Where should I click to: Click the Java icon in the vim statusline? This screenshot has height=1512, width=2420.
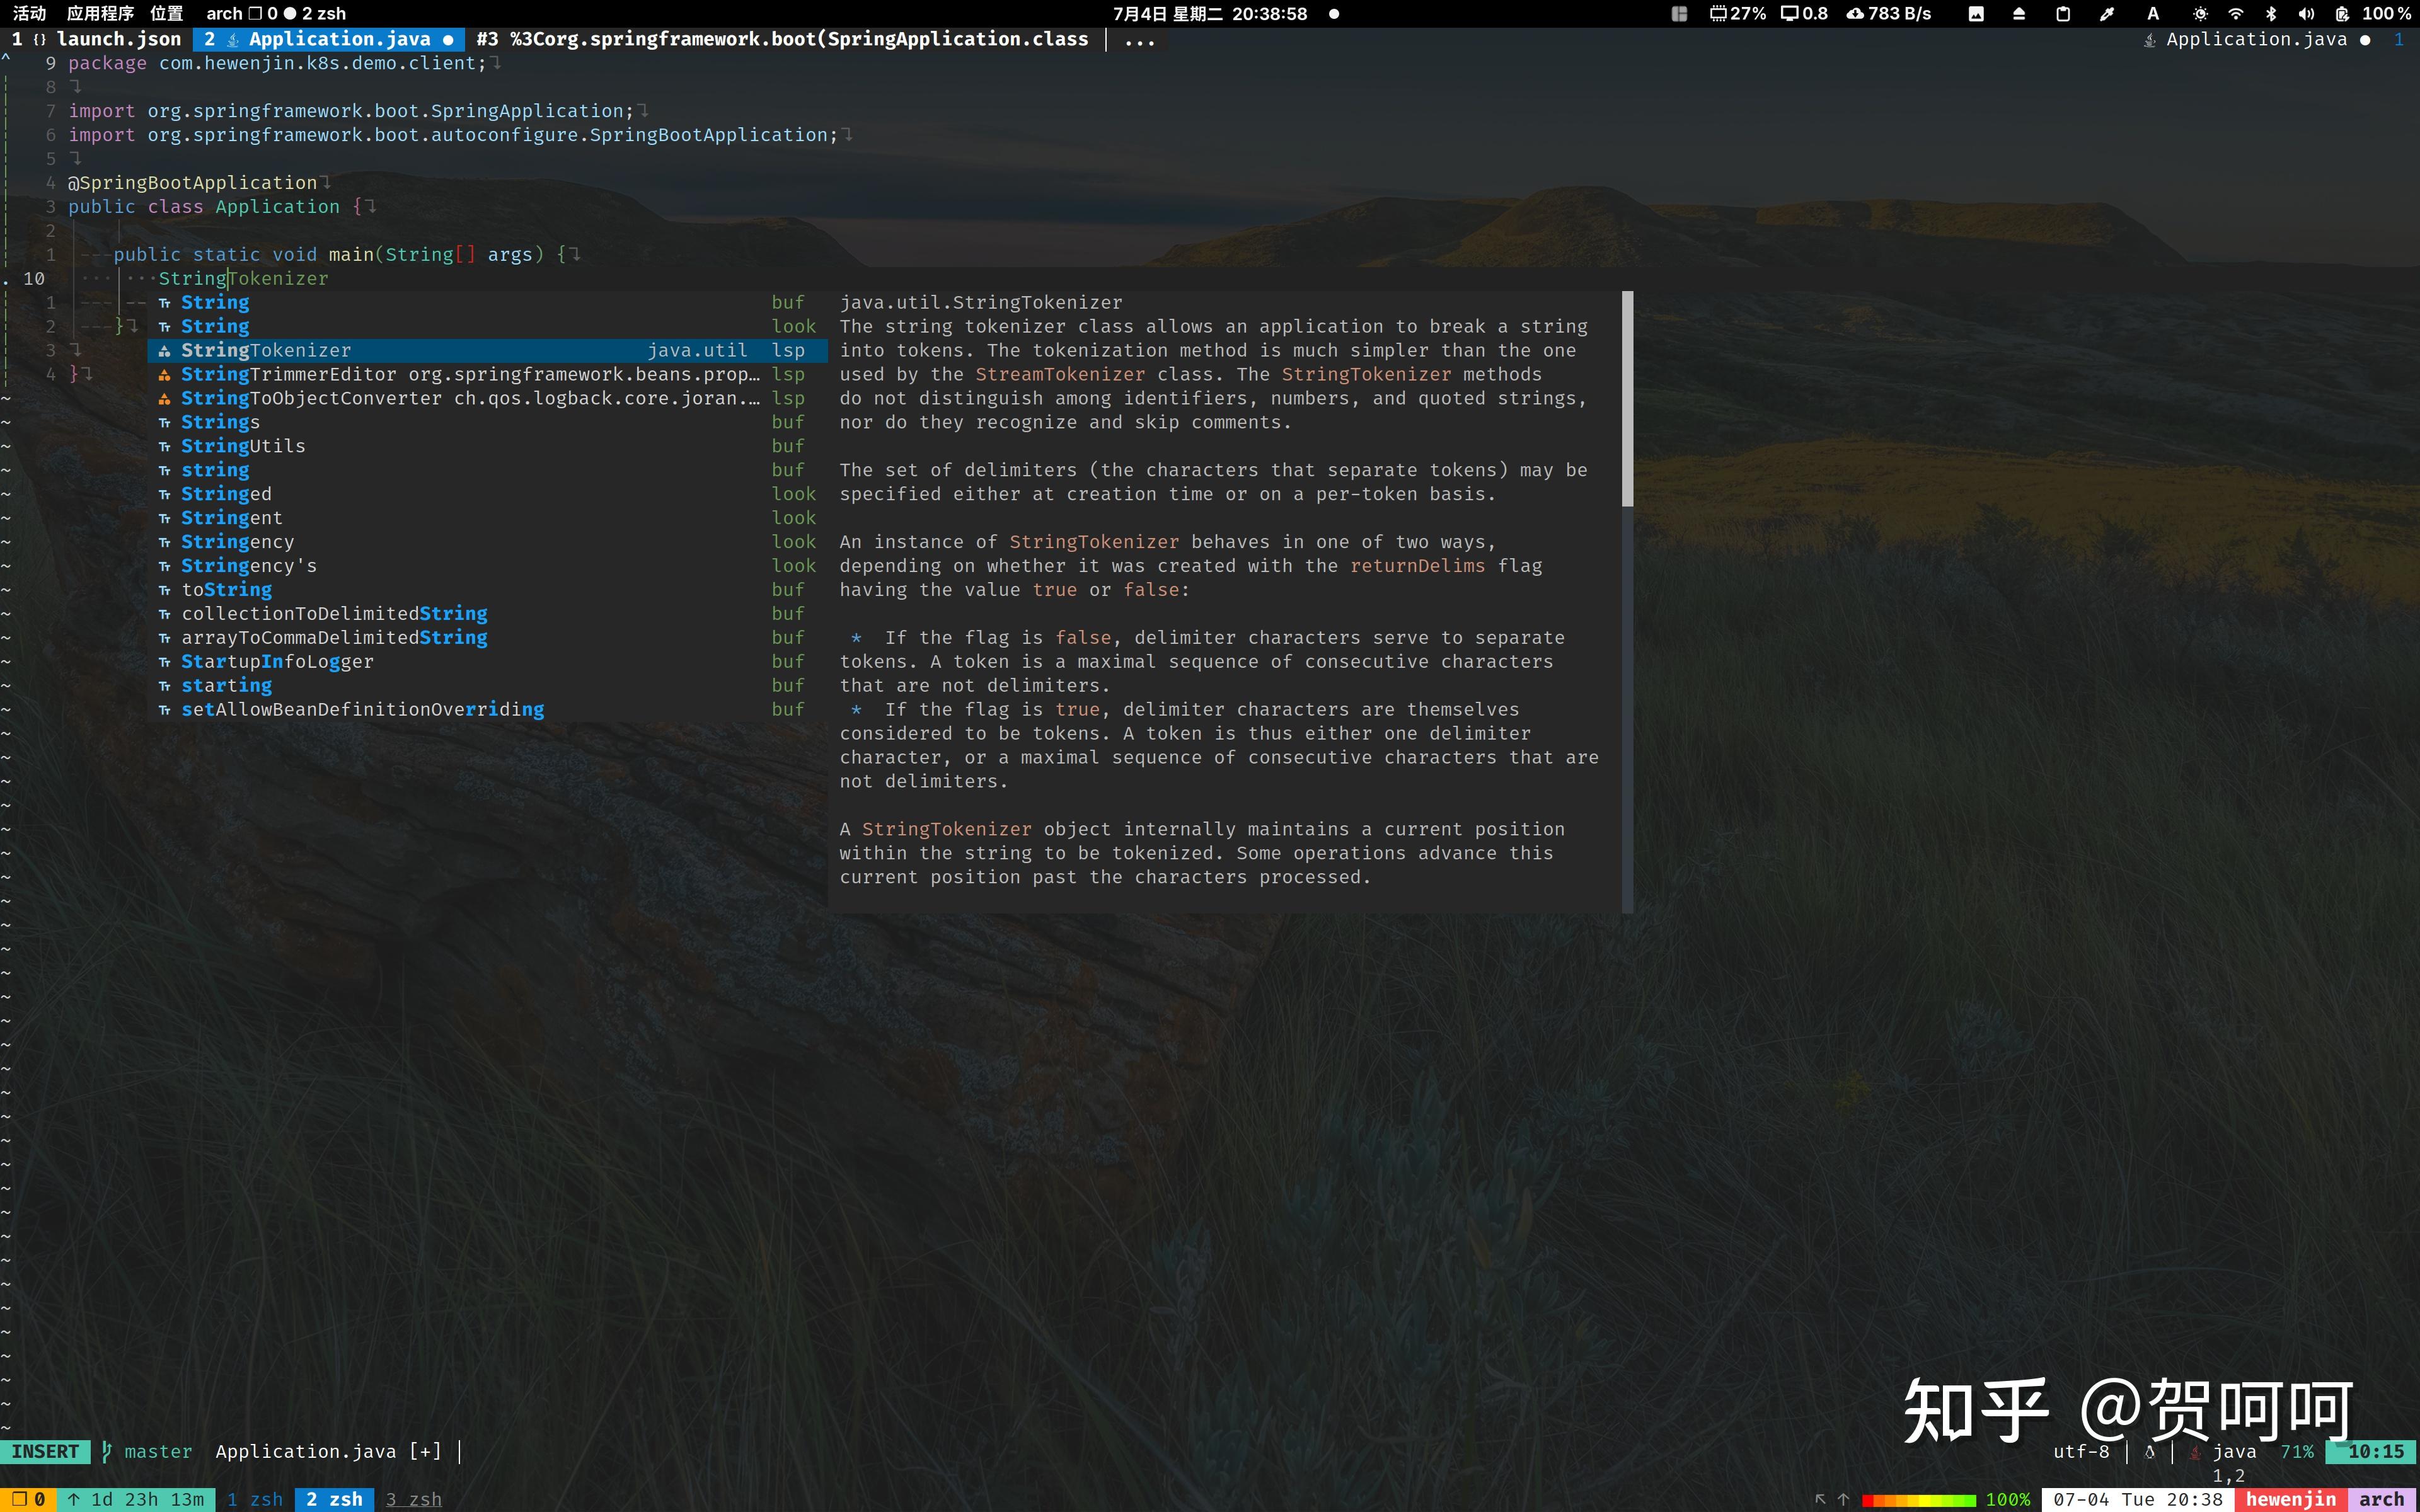[x=2195, y=1452]
